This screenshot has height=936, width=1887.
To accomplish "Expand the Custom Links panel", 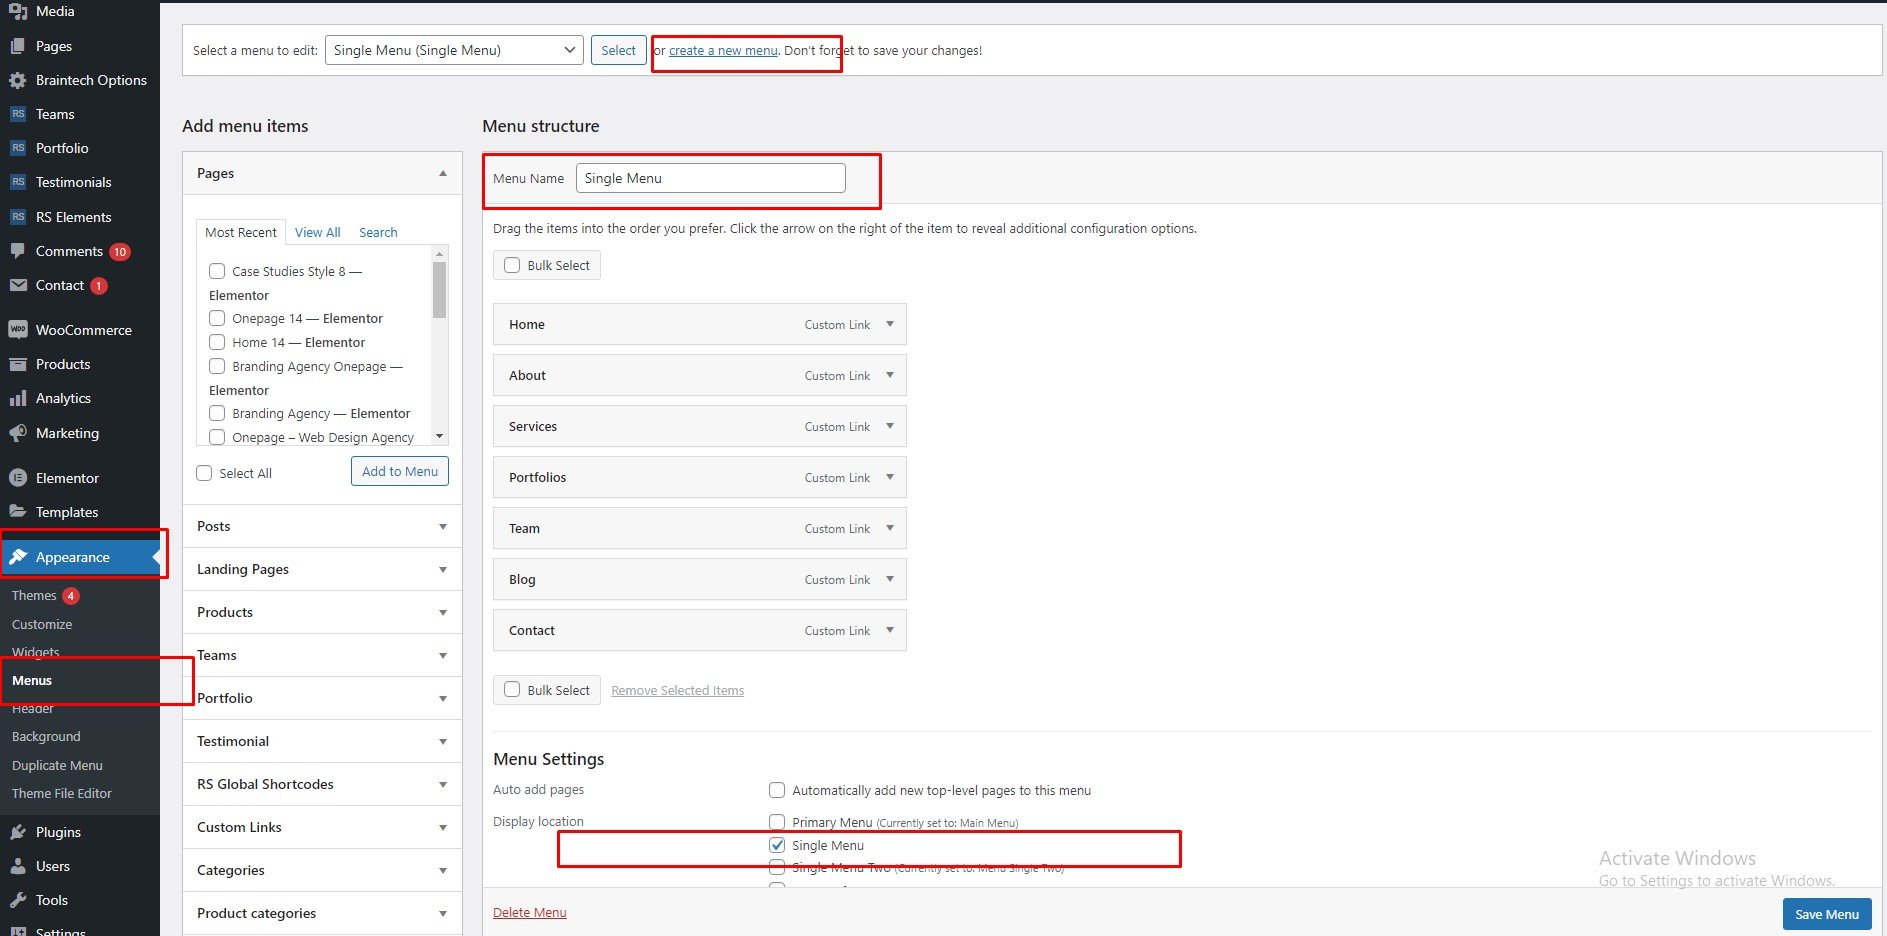I will [443, 828].
